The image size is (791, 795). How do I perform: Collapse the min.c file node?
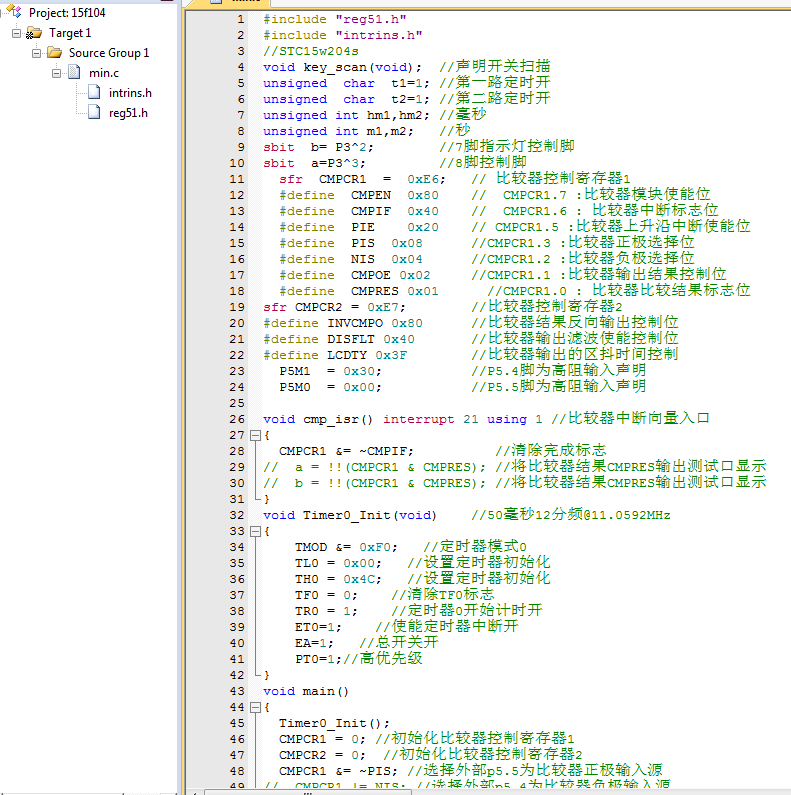pos(56,73)
